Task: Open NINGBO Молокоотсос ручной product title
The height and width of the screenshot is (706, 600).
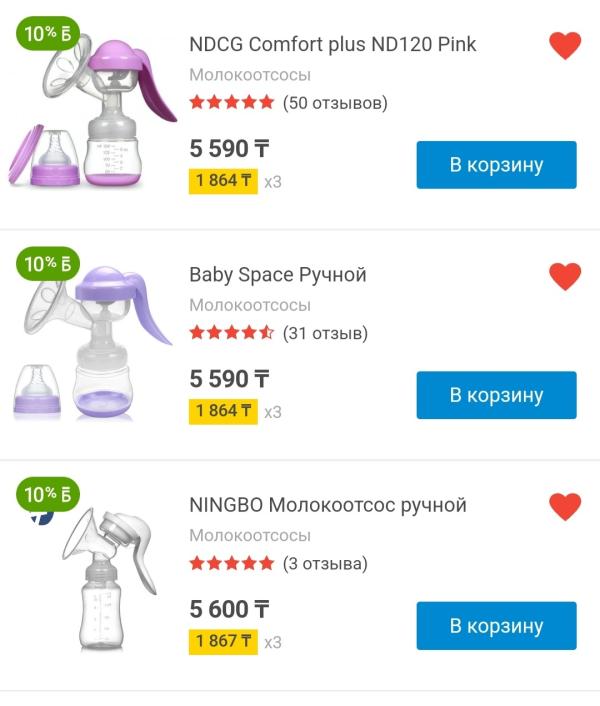Action: [328, 505]
